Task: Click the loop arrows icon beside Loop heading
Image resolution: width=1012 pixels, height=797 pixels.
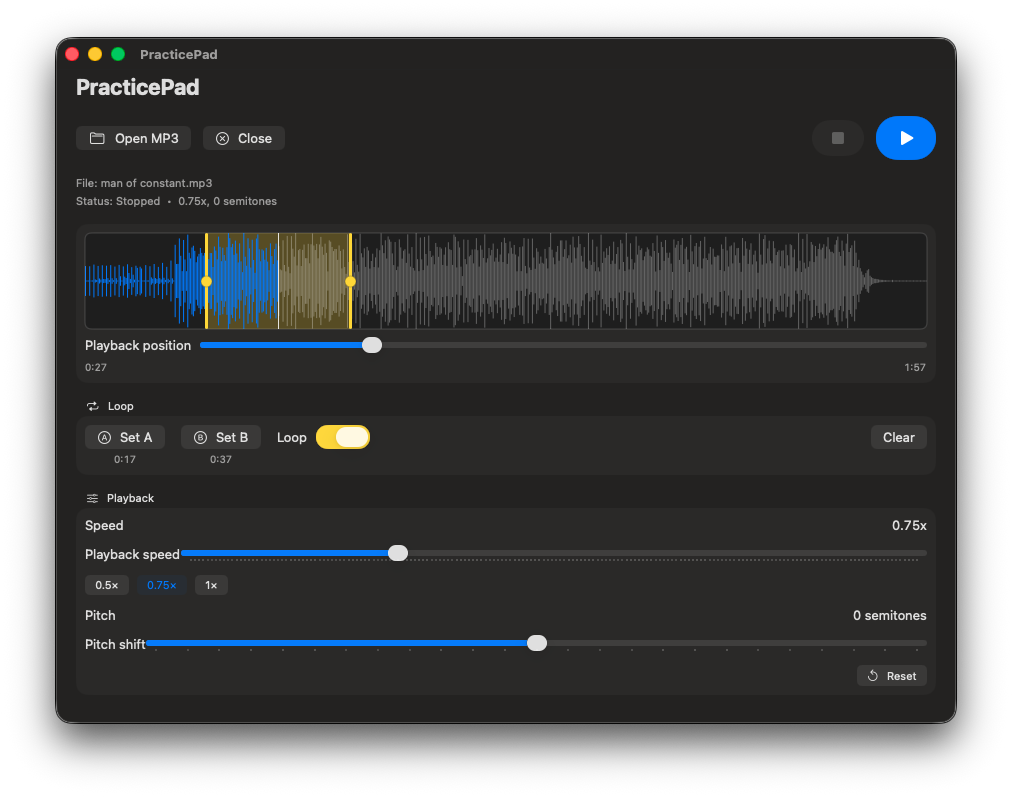Action: pos(93,406)
